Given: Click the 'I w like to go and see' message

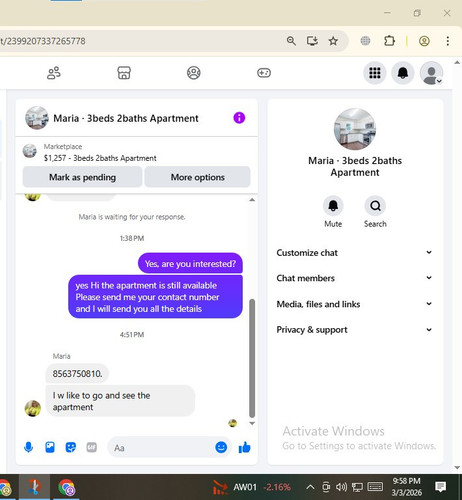Looking at the screenshot, I should pyautogui.click(x=120, y=401).
